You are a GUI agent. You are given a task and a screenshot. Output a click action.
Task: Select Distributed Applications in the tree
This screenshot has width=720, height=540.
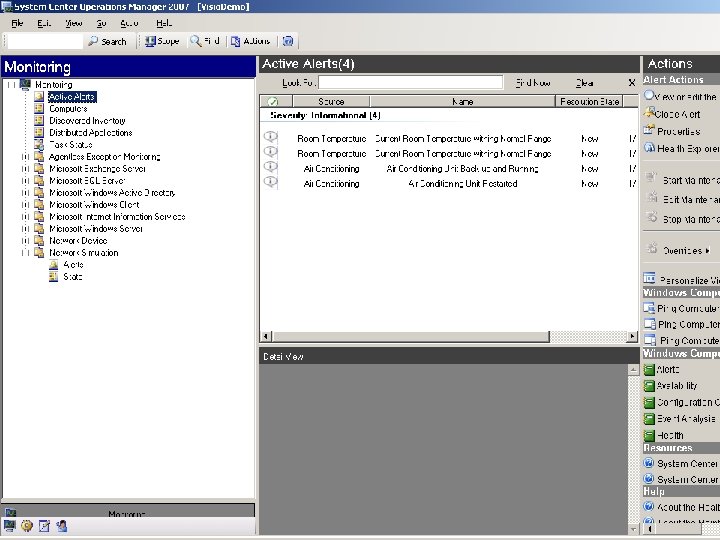90,133
